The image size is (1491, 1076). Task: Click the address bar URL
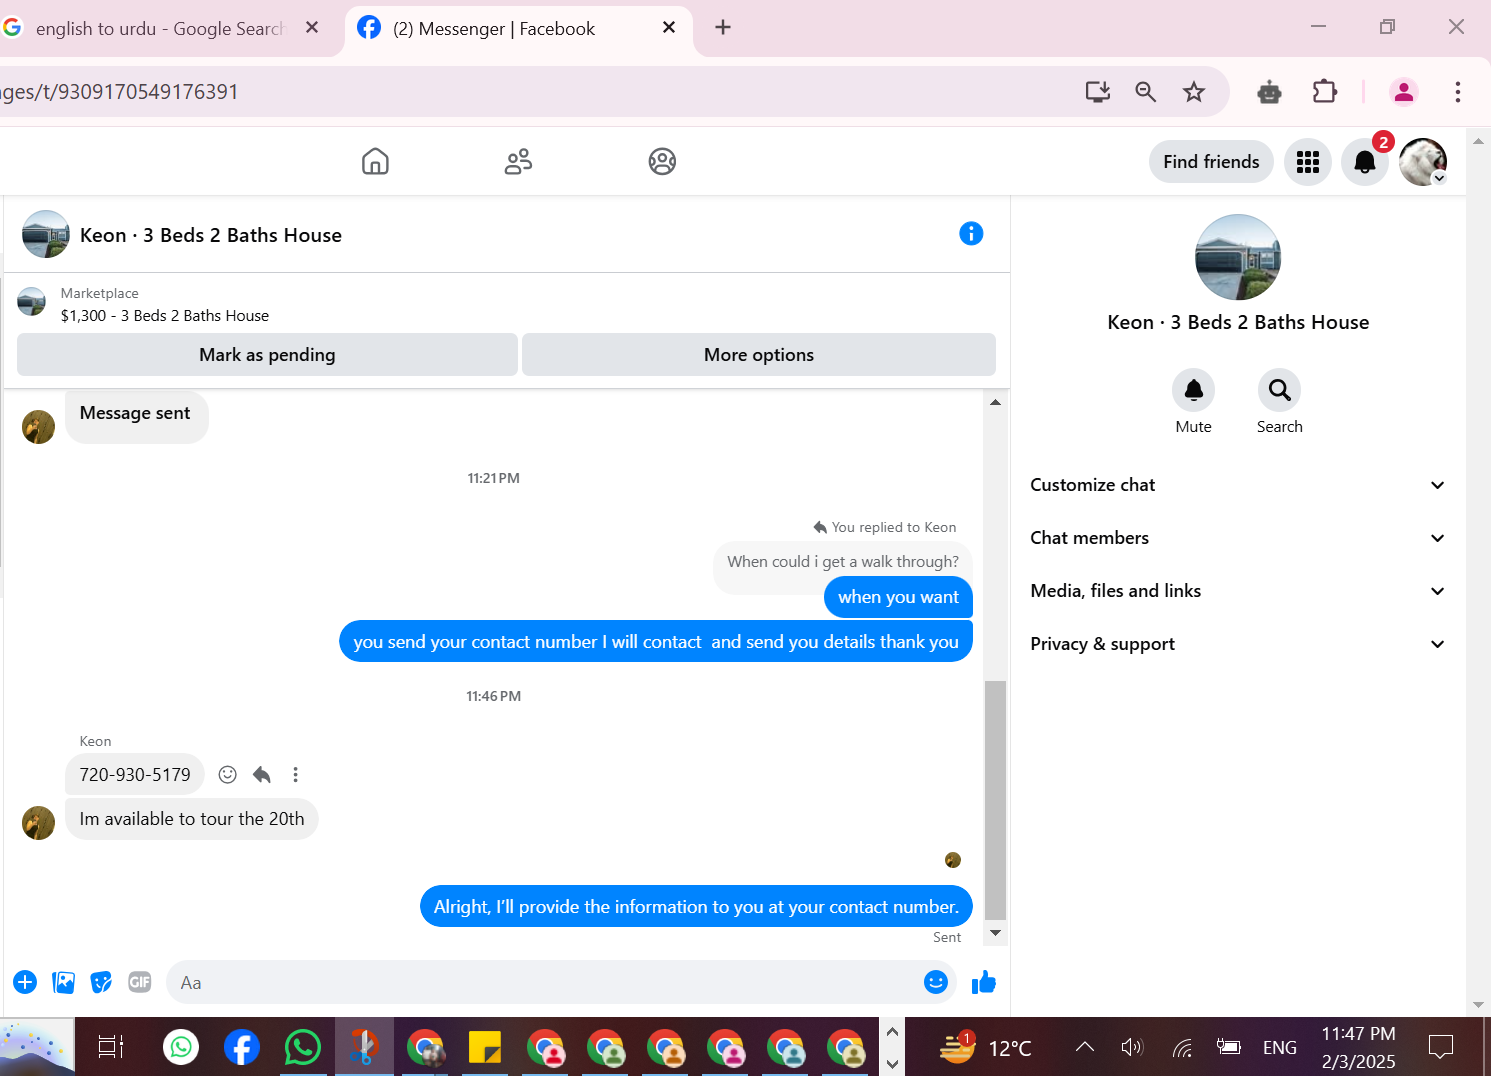pyautogui.click(x=120, y=92)
